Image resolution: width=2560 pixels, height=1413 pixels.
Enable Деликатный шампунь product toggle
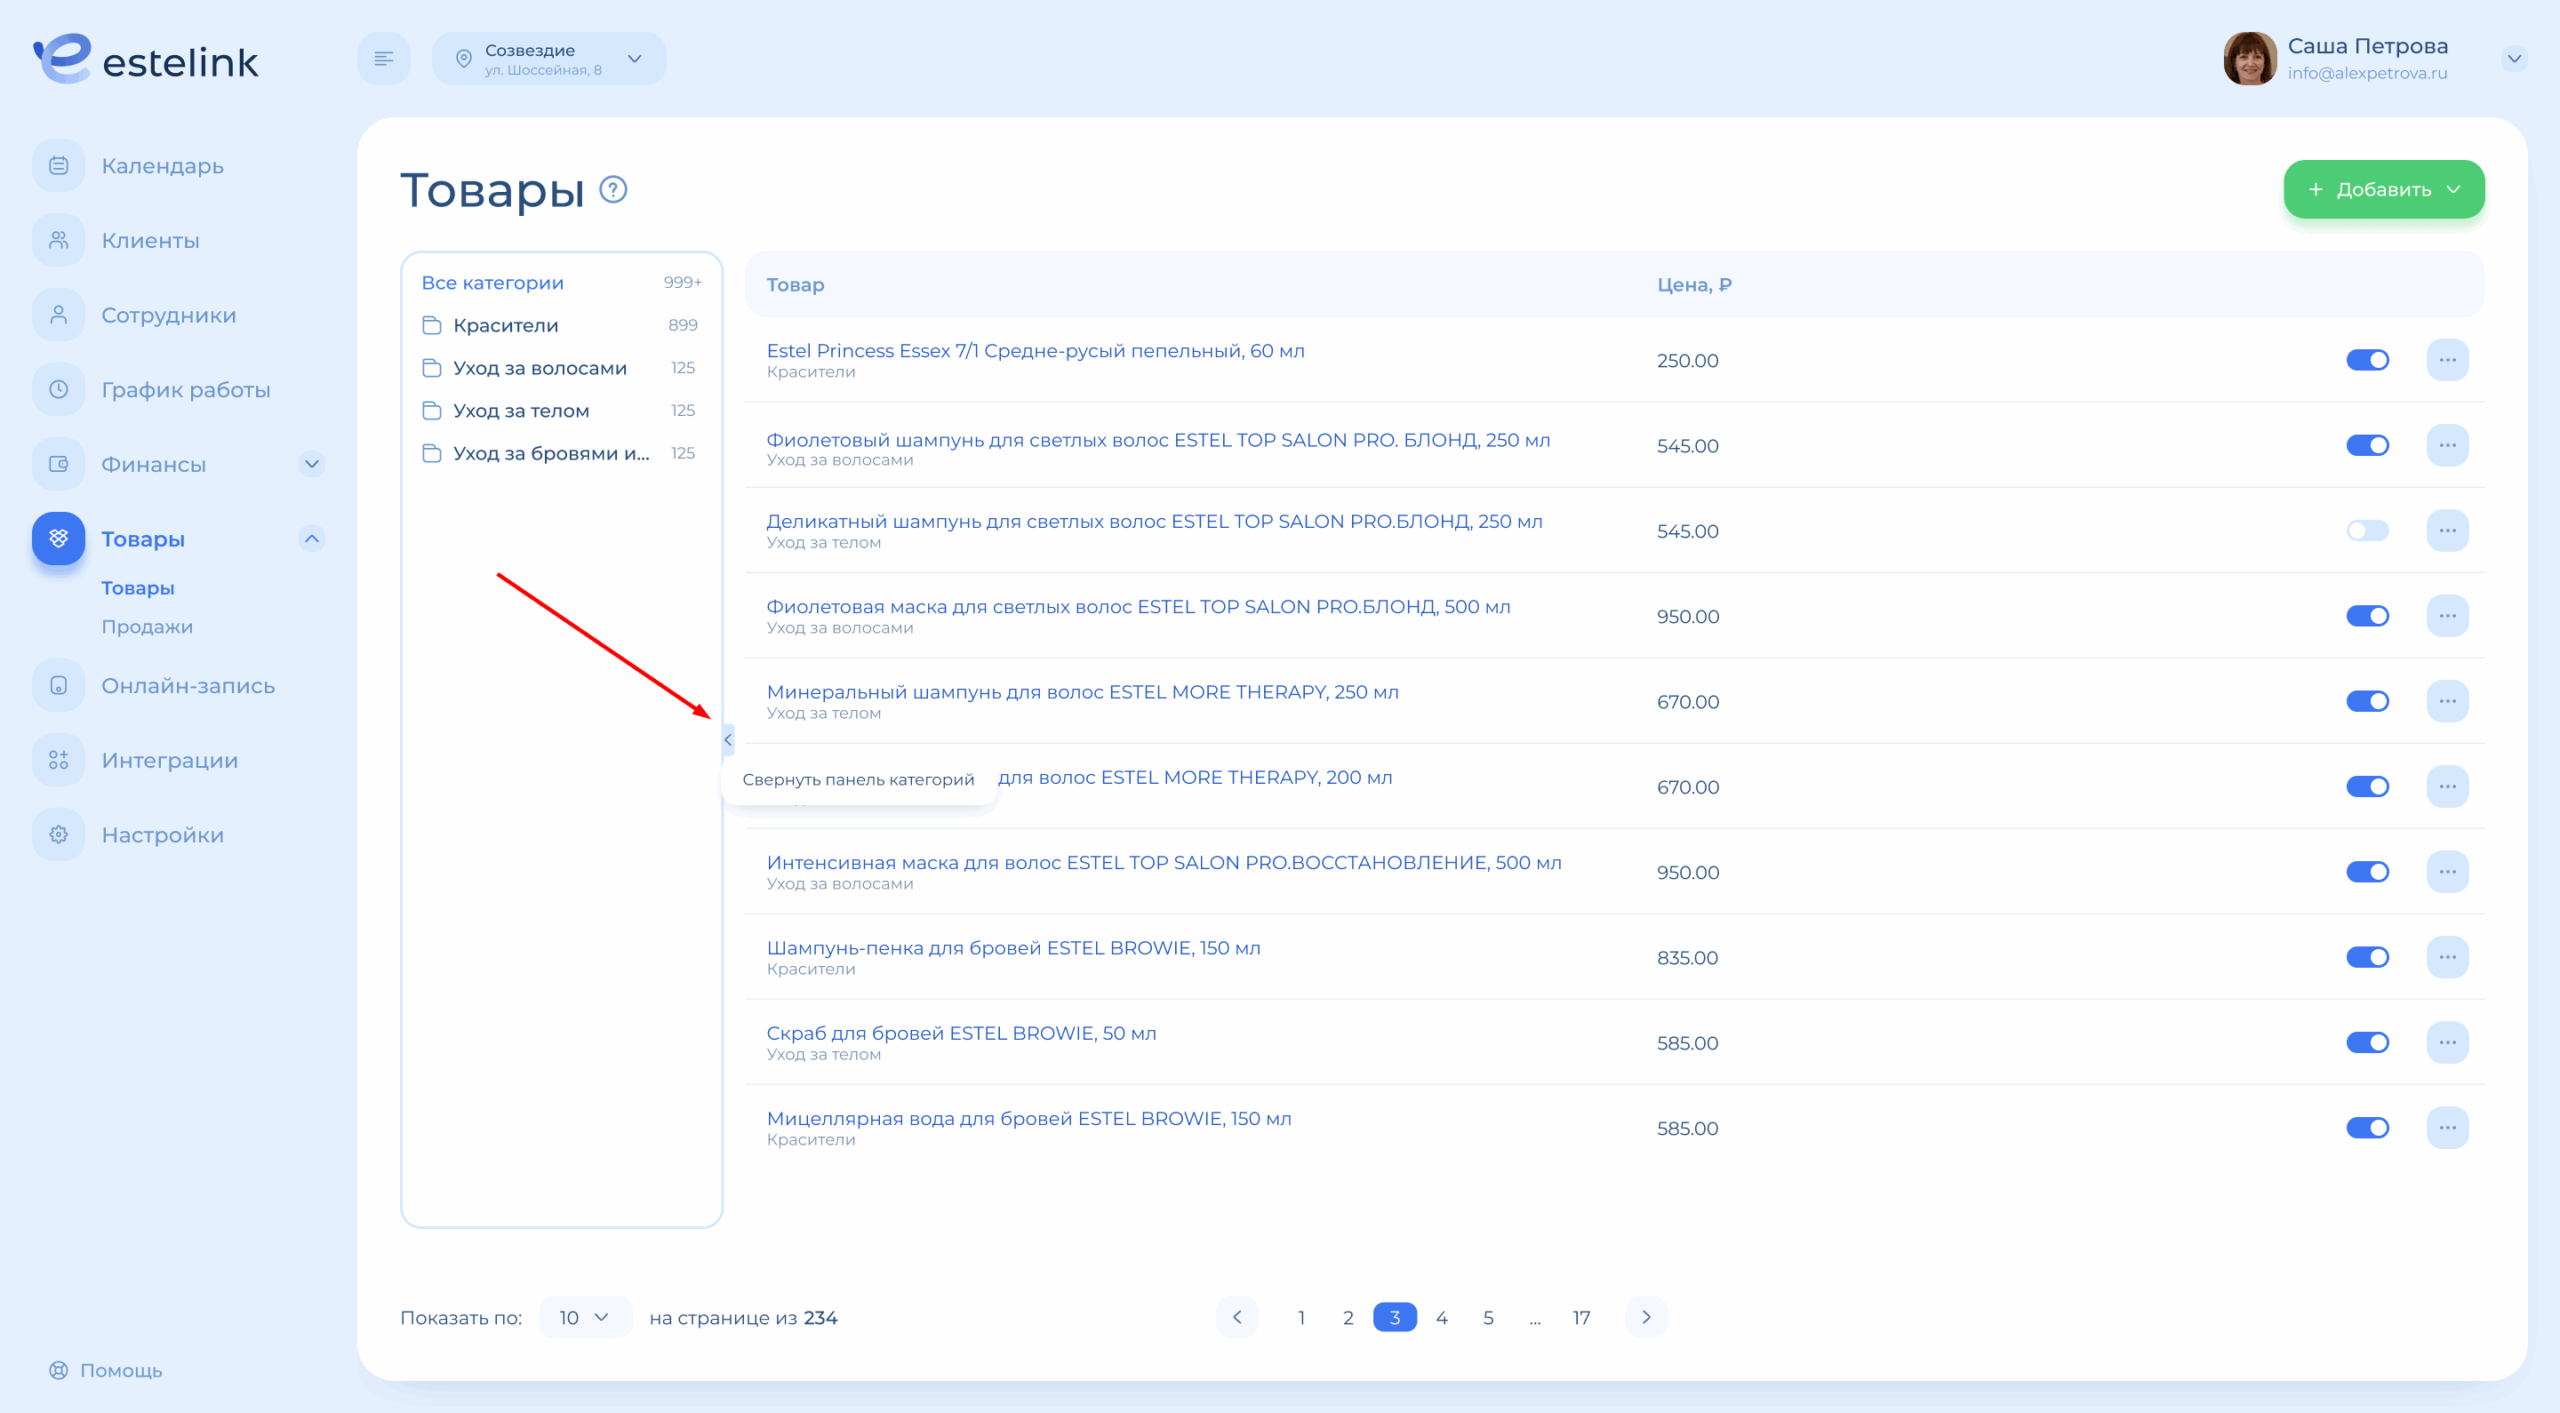pyautogui.click(x=2367, y=530)
